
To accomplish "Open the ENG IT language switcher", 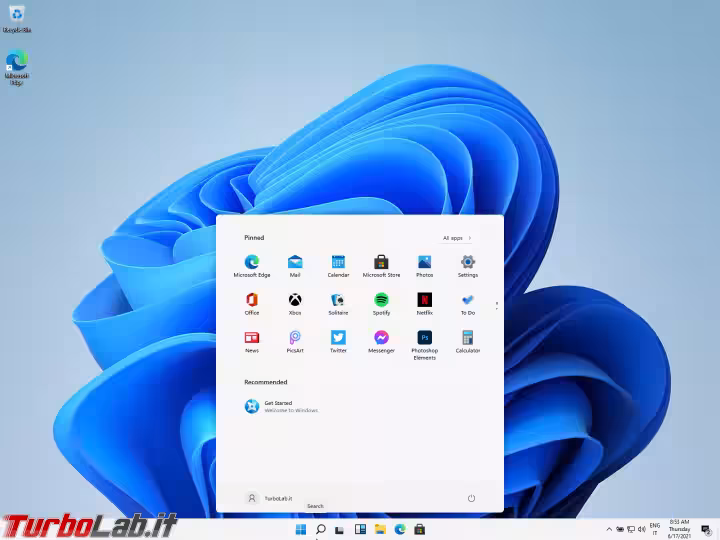I will click(655, 529).
